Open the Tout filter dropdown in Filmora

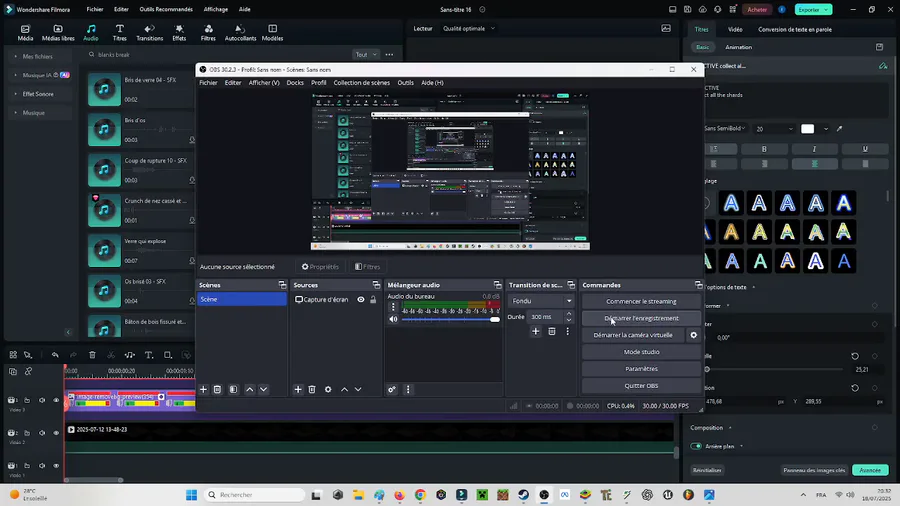tap(366, 55)
